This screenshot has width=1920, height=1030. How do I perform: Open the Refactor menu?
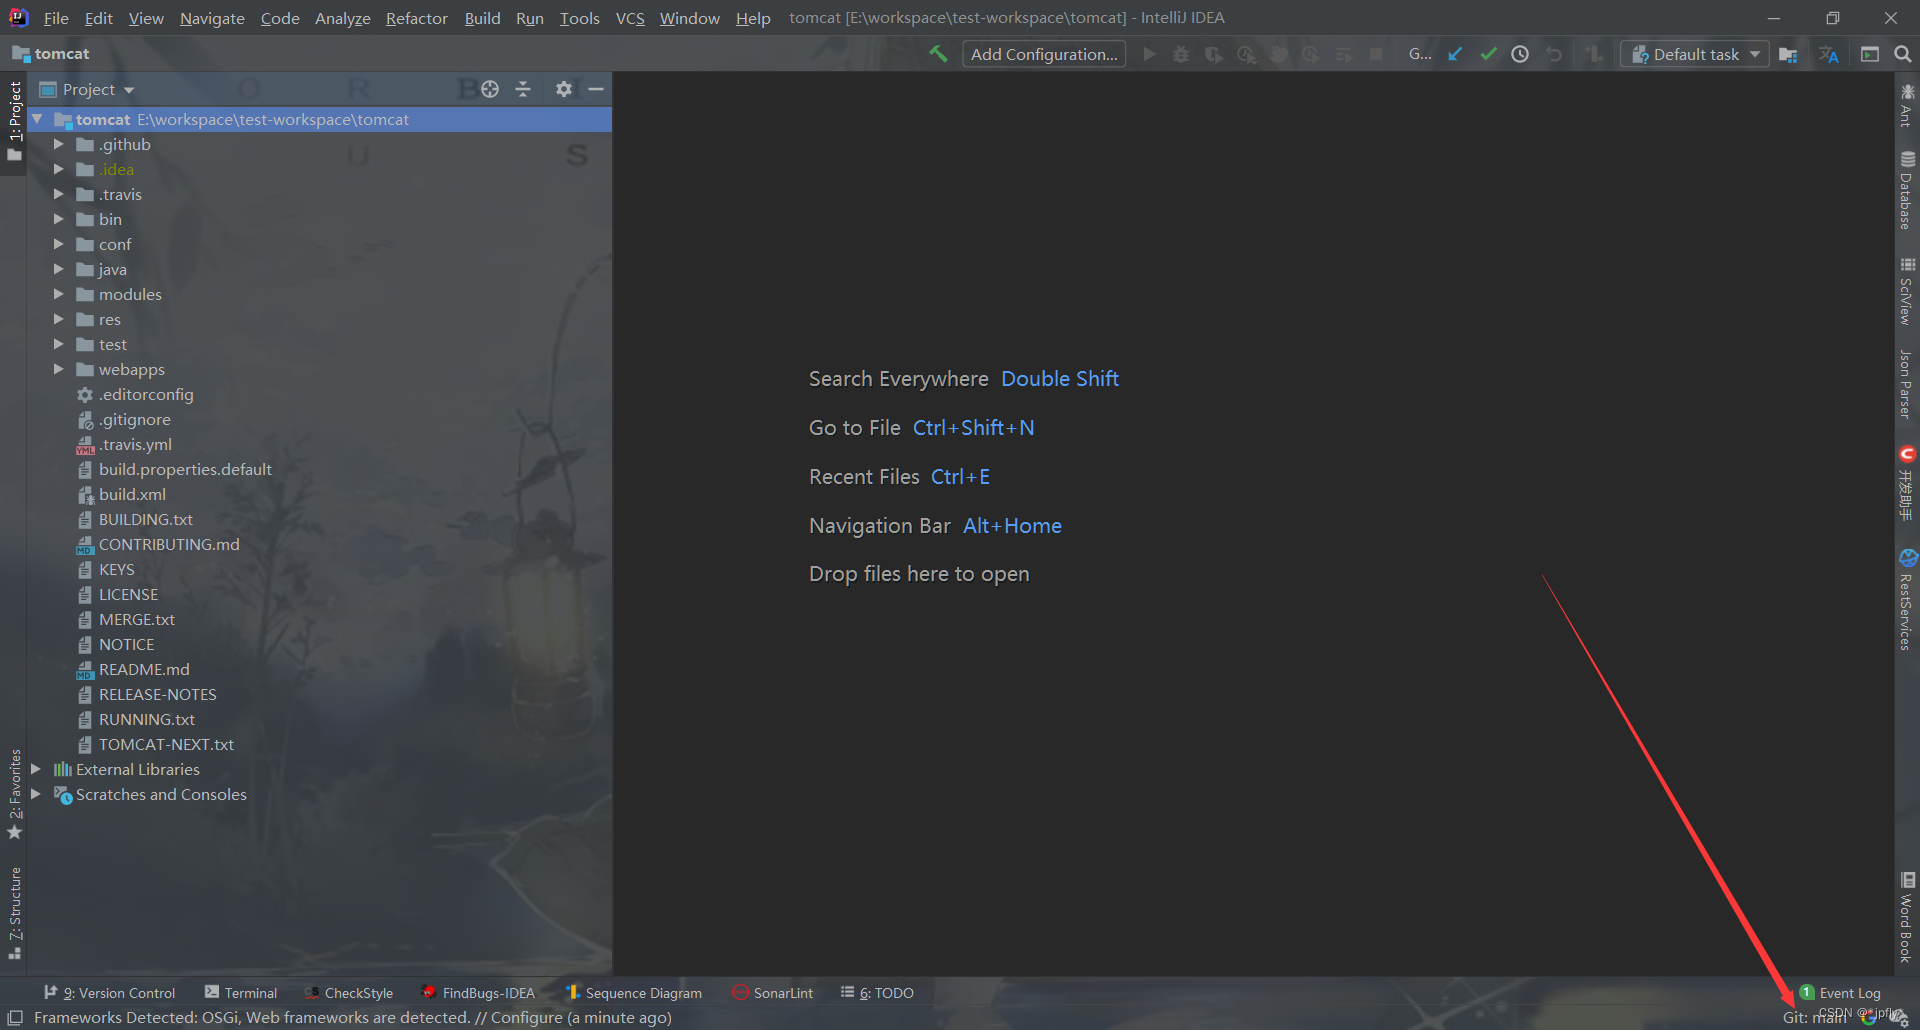pos(417,18)
